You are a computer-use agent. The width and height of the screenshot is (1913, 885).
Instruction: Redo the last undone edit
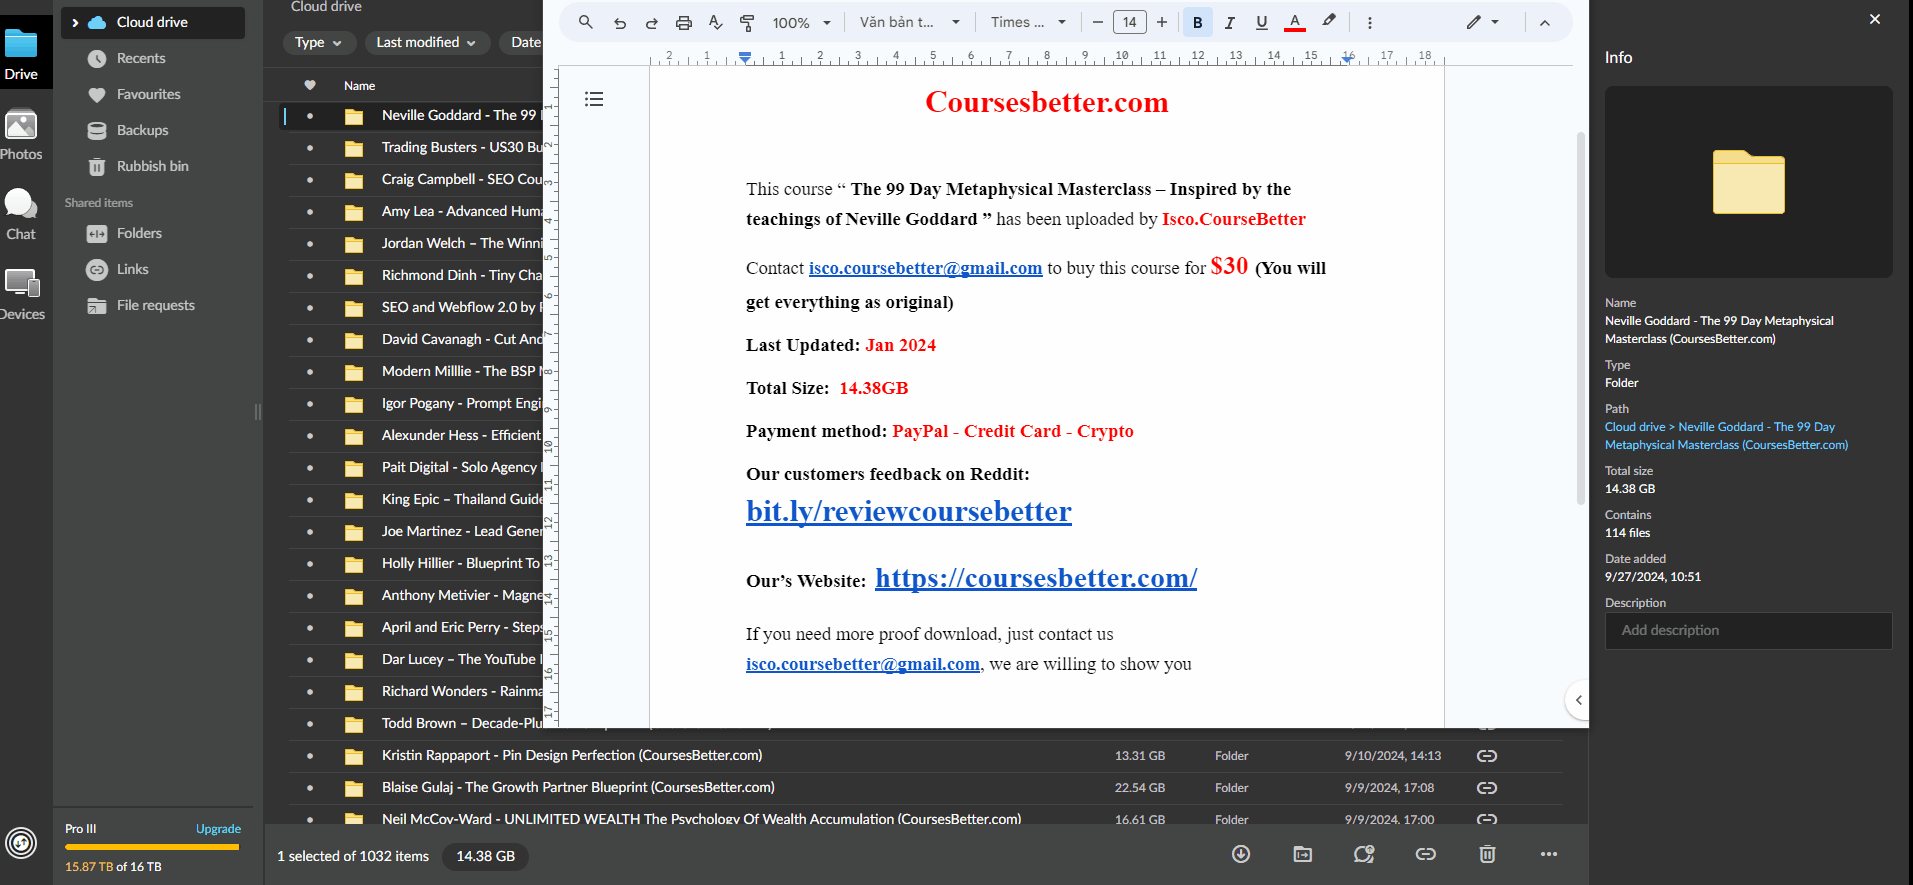pos(652,23)
